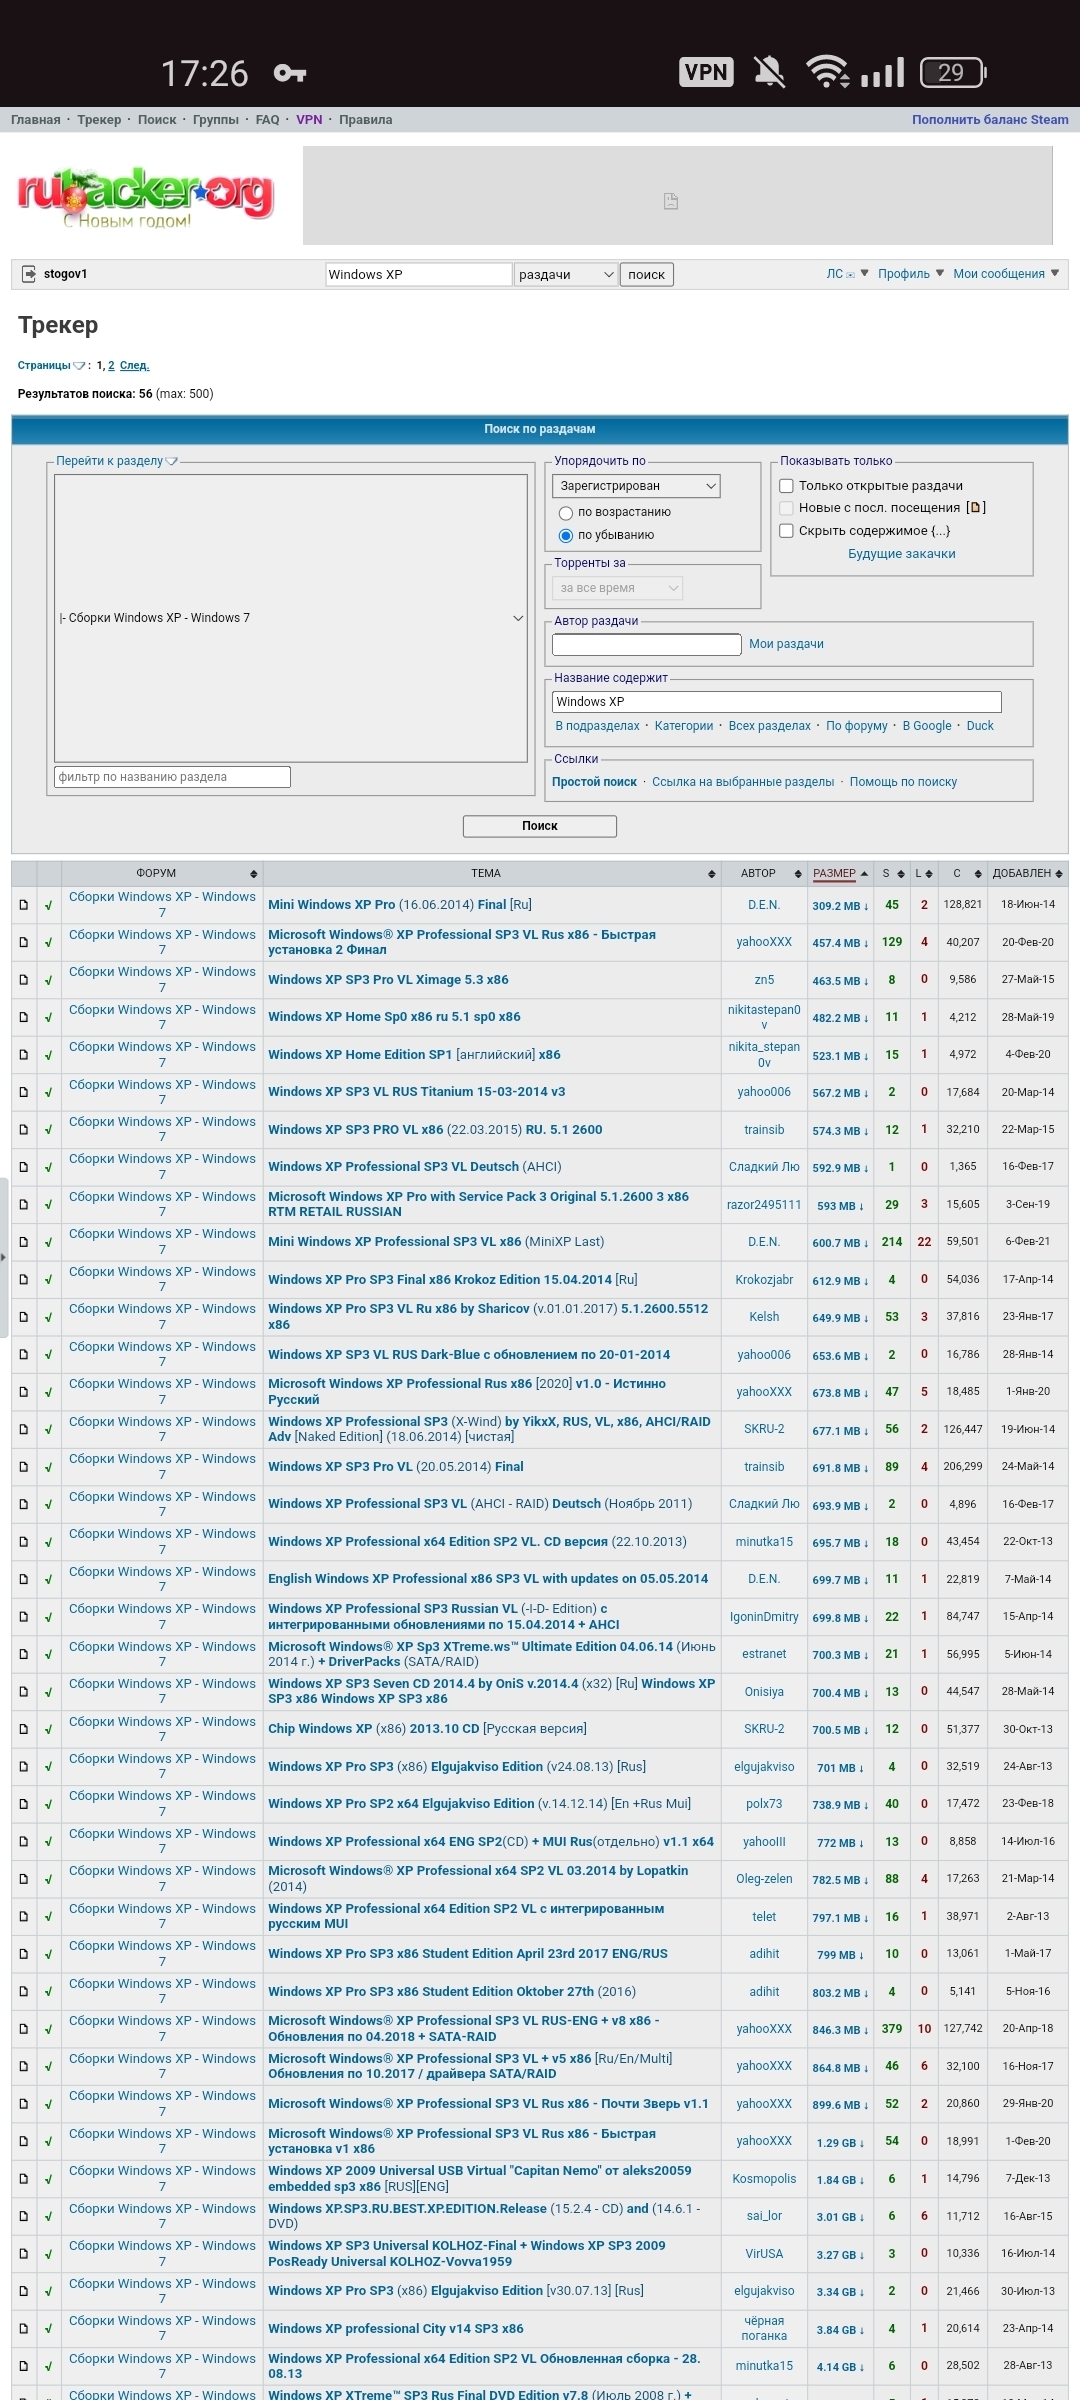
Task: Expand the ЛС dropdown arrow
Action: [x=865, y=273]
